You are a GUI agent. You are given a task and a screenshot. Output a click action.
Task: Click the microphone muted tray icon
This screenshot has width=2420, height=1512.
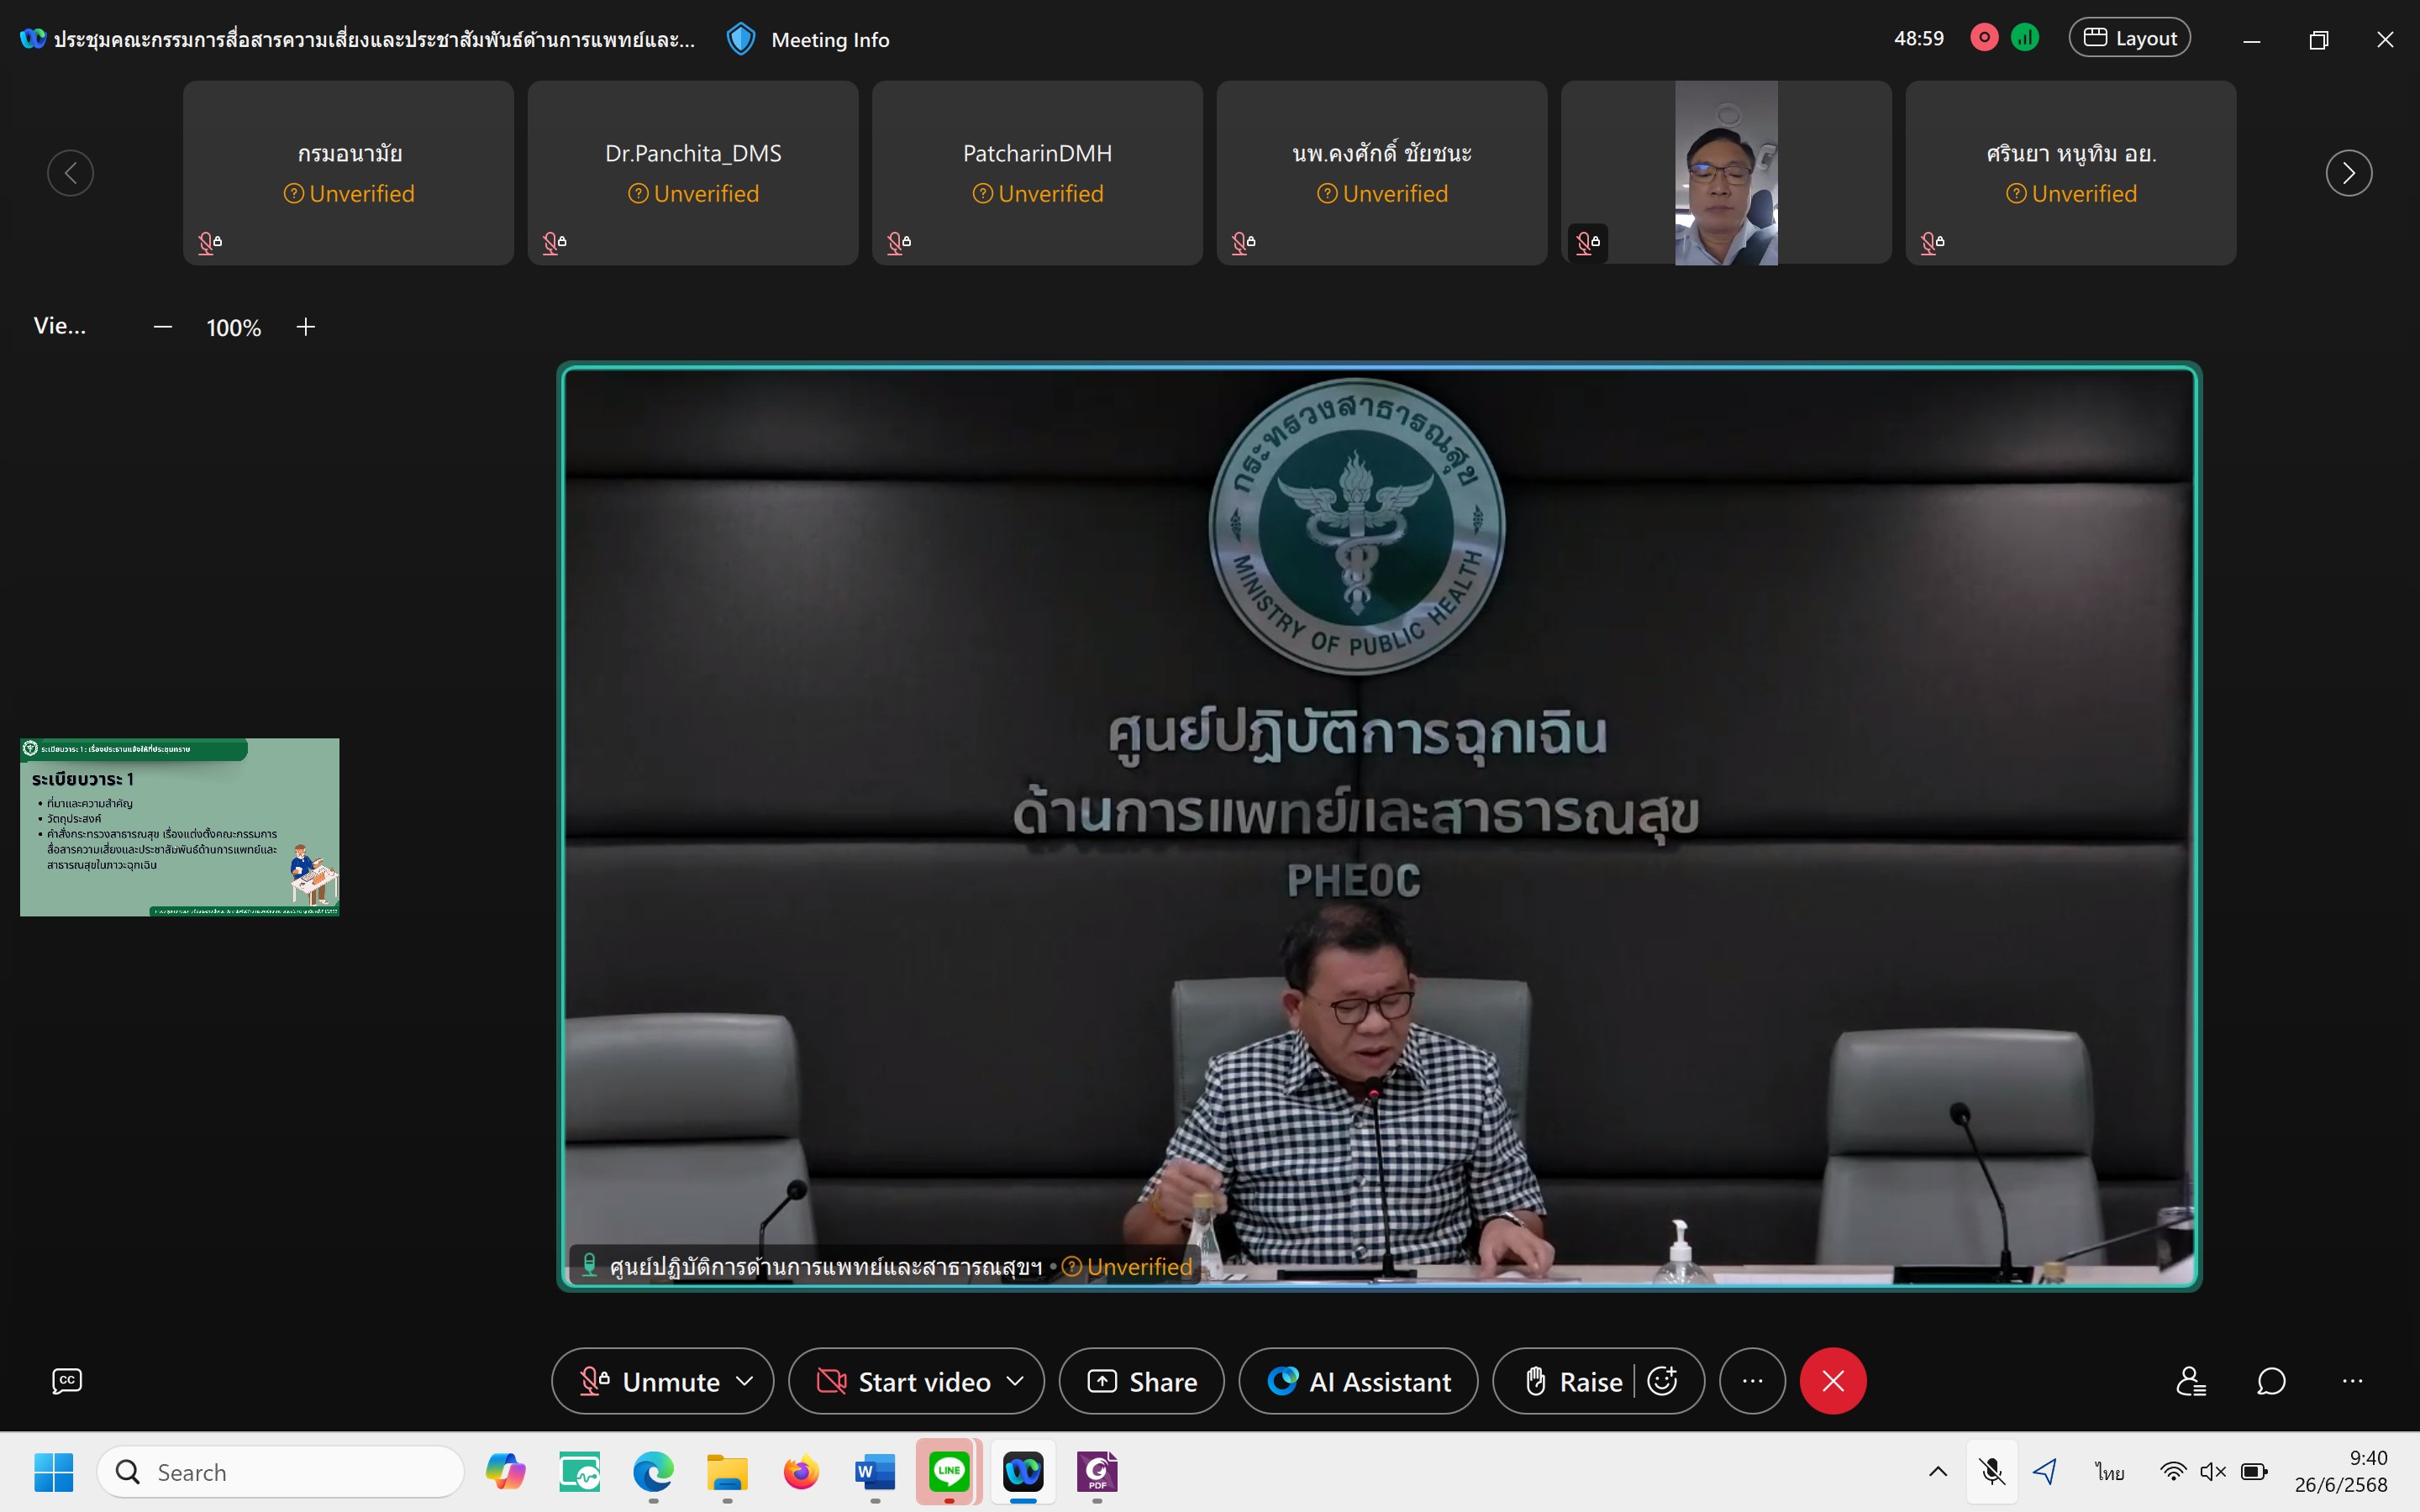point(1991,1471)
